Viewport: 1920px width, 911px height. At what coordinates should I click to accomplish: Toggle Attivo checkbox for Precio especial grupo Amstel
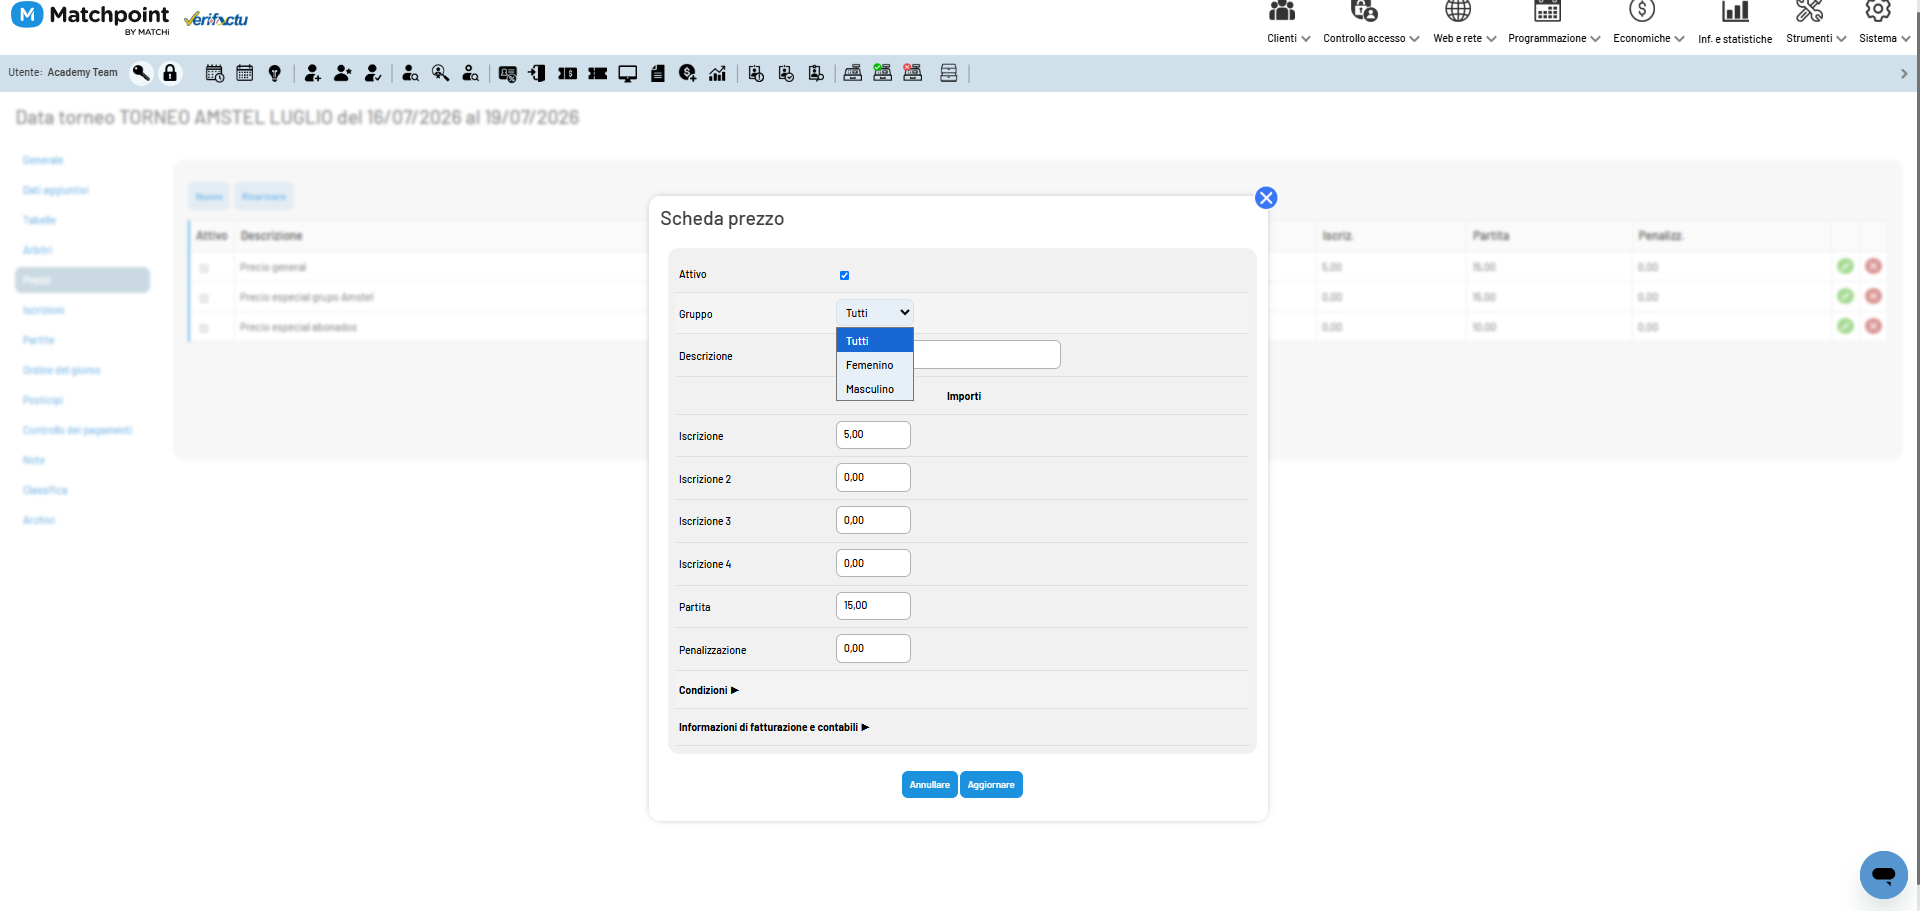[204, 298]
